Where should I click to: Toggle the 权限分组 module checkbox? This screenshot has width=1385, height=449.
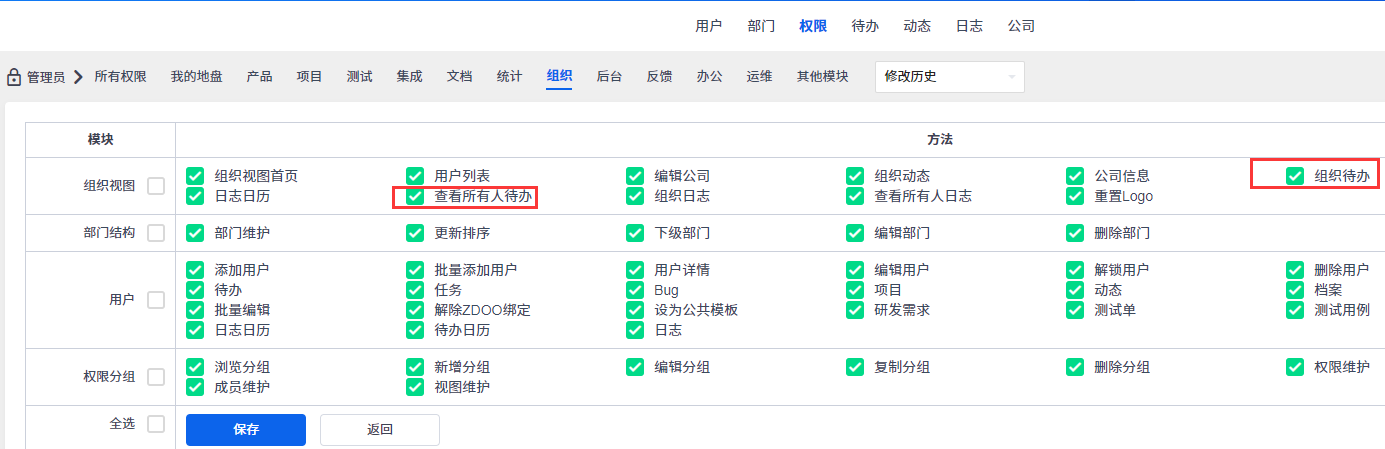(156, 377)
